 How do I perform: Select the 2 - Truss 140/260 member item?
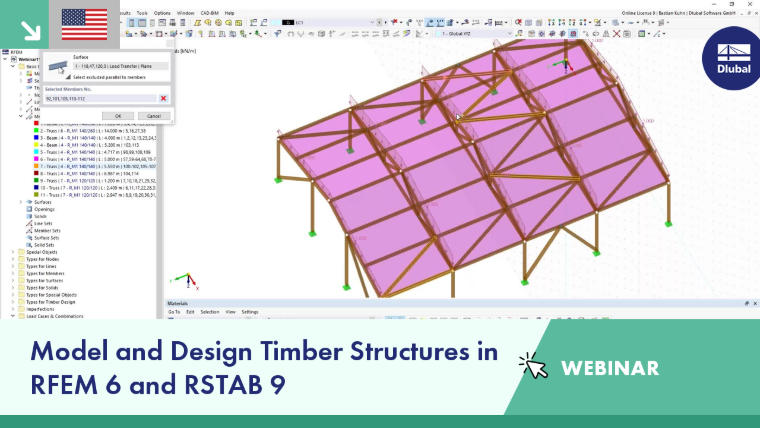93,131
